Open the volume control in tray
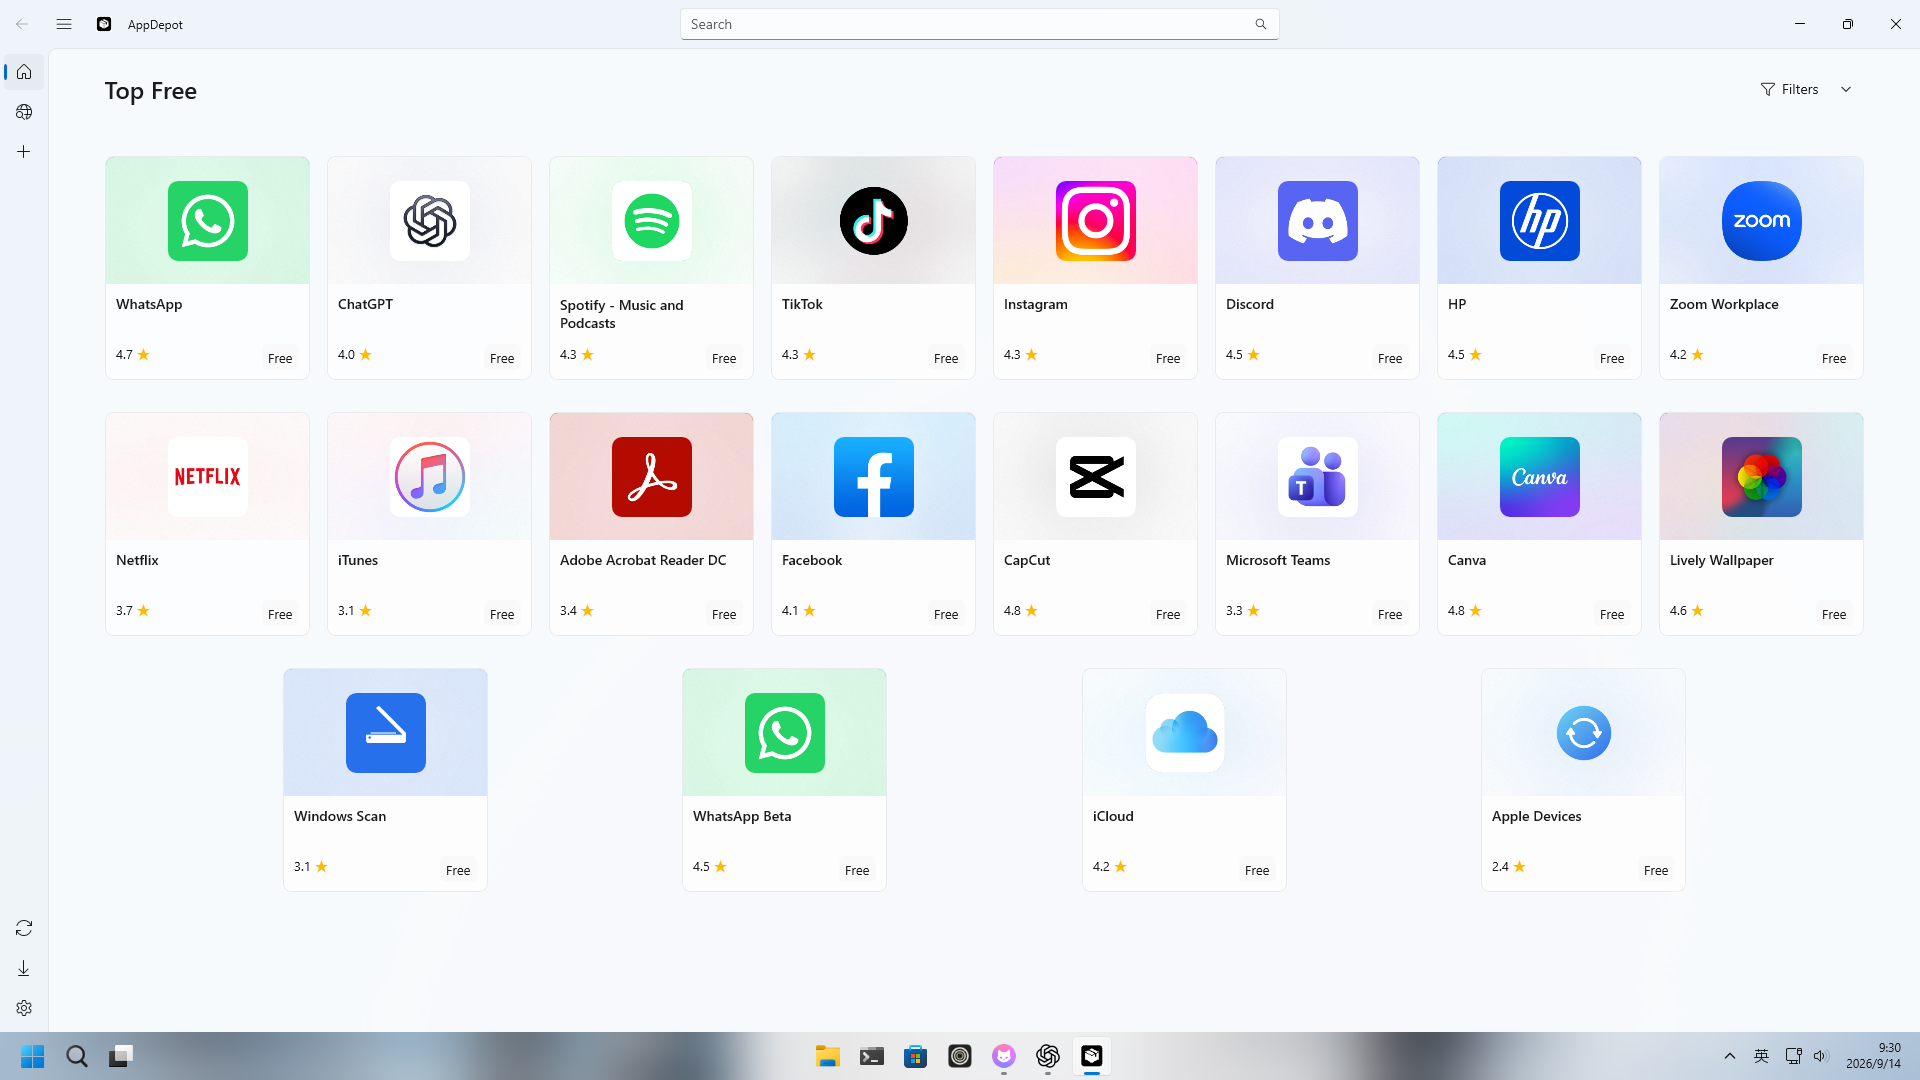This screenshot has height=1080, width=1920. [x=1820, y=1056]
